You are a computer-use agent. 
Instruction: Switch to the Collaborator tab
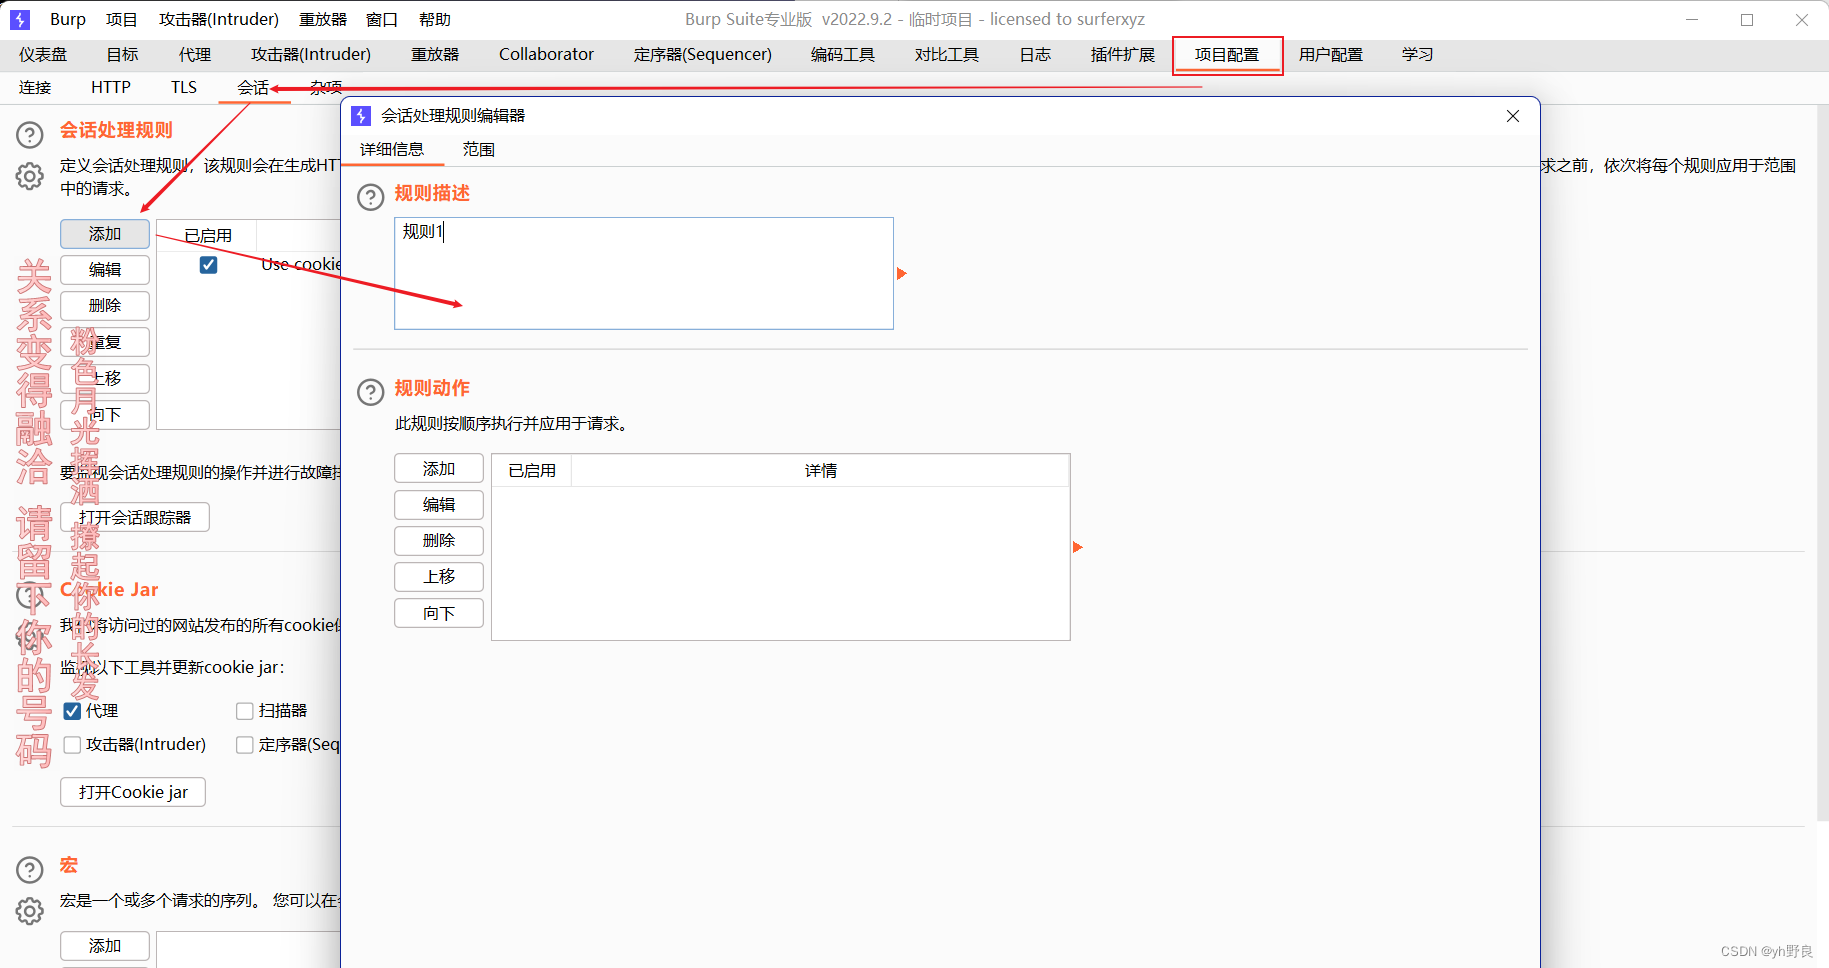[546, 55]
